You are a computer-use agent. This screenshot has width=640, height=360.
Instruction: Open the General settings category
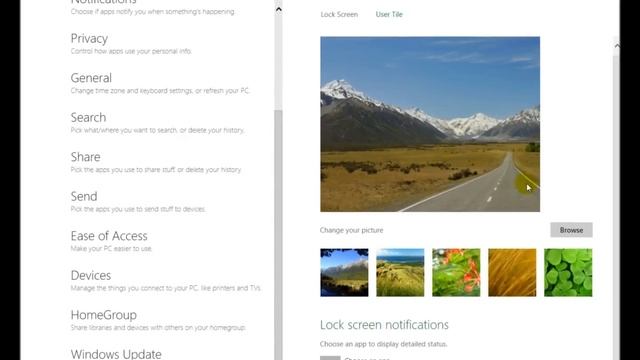click(x=91, y=78)
